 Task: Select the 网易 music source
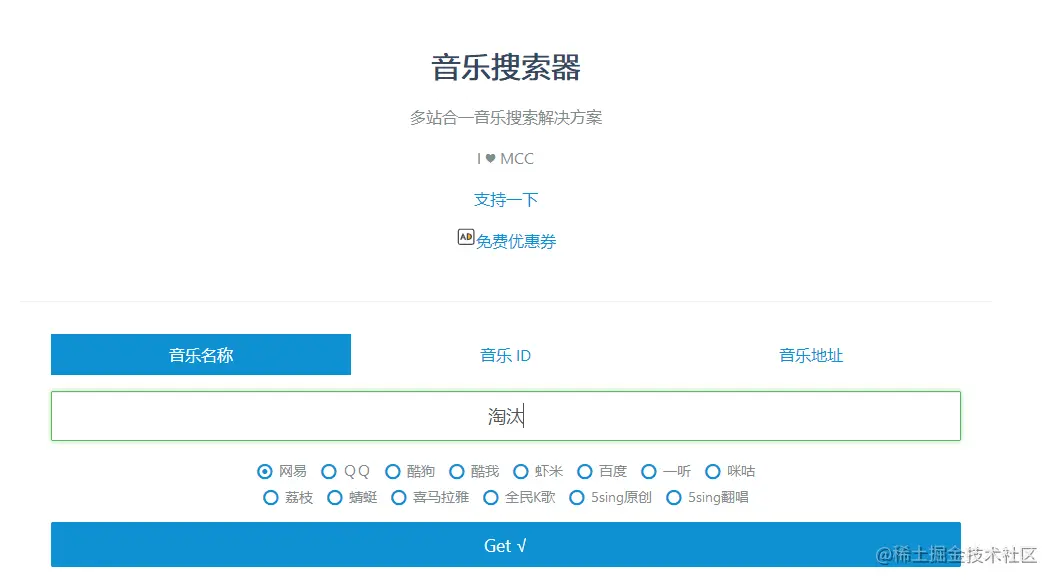coord(264,471)
